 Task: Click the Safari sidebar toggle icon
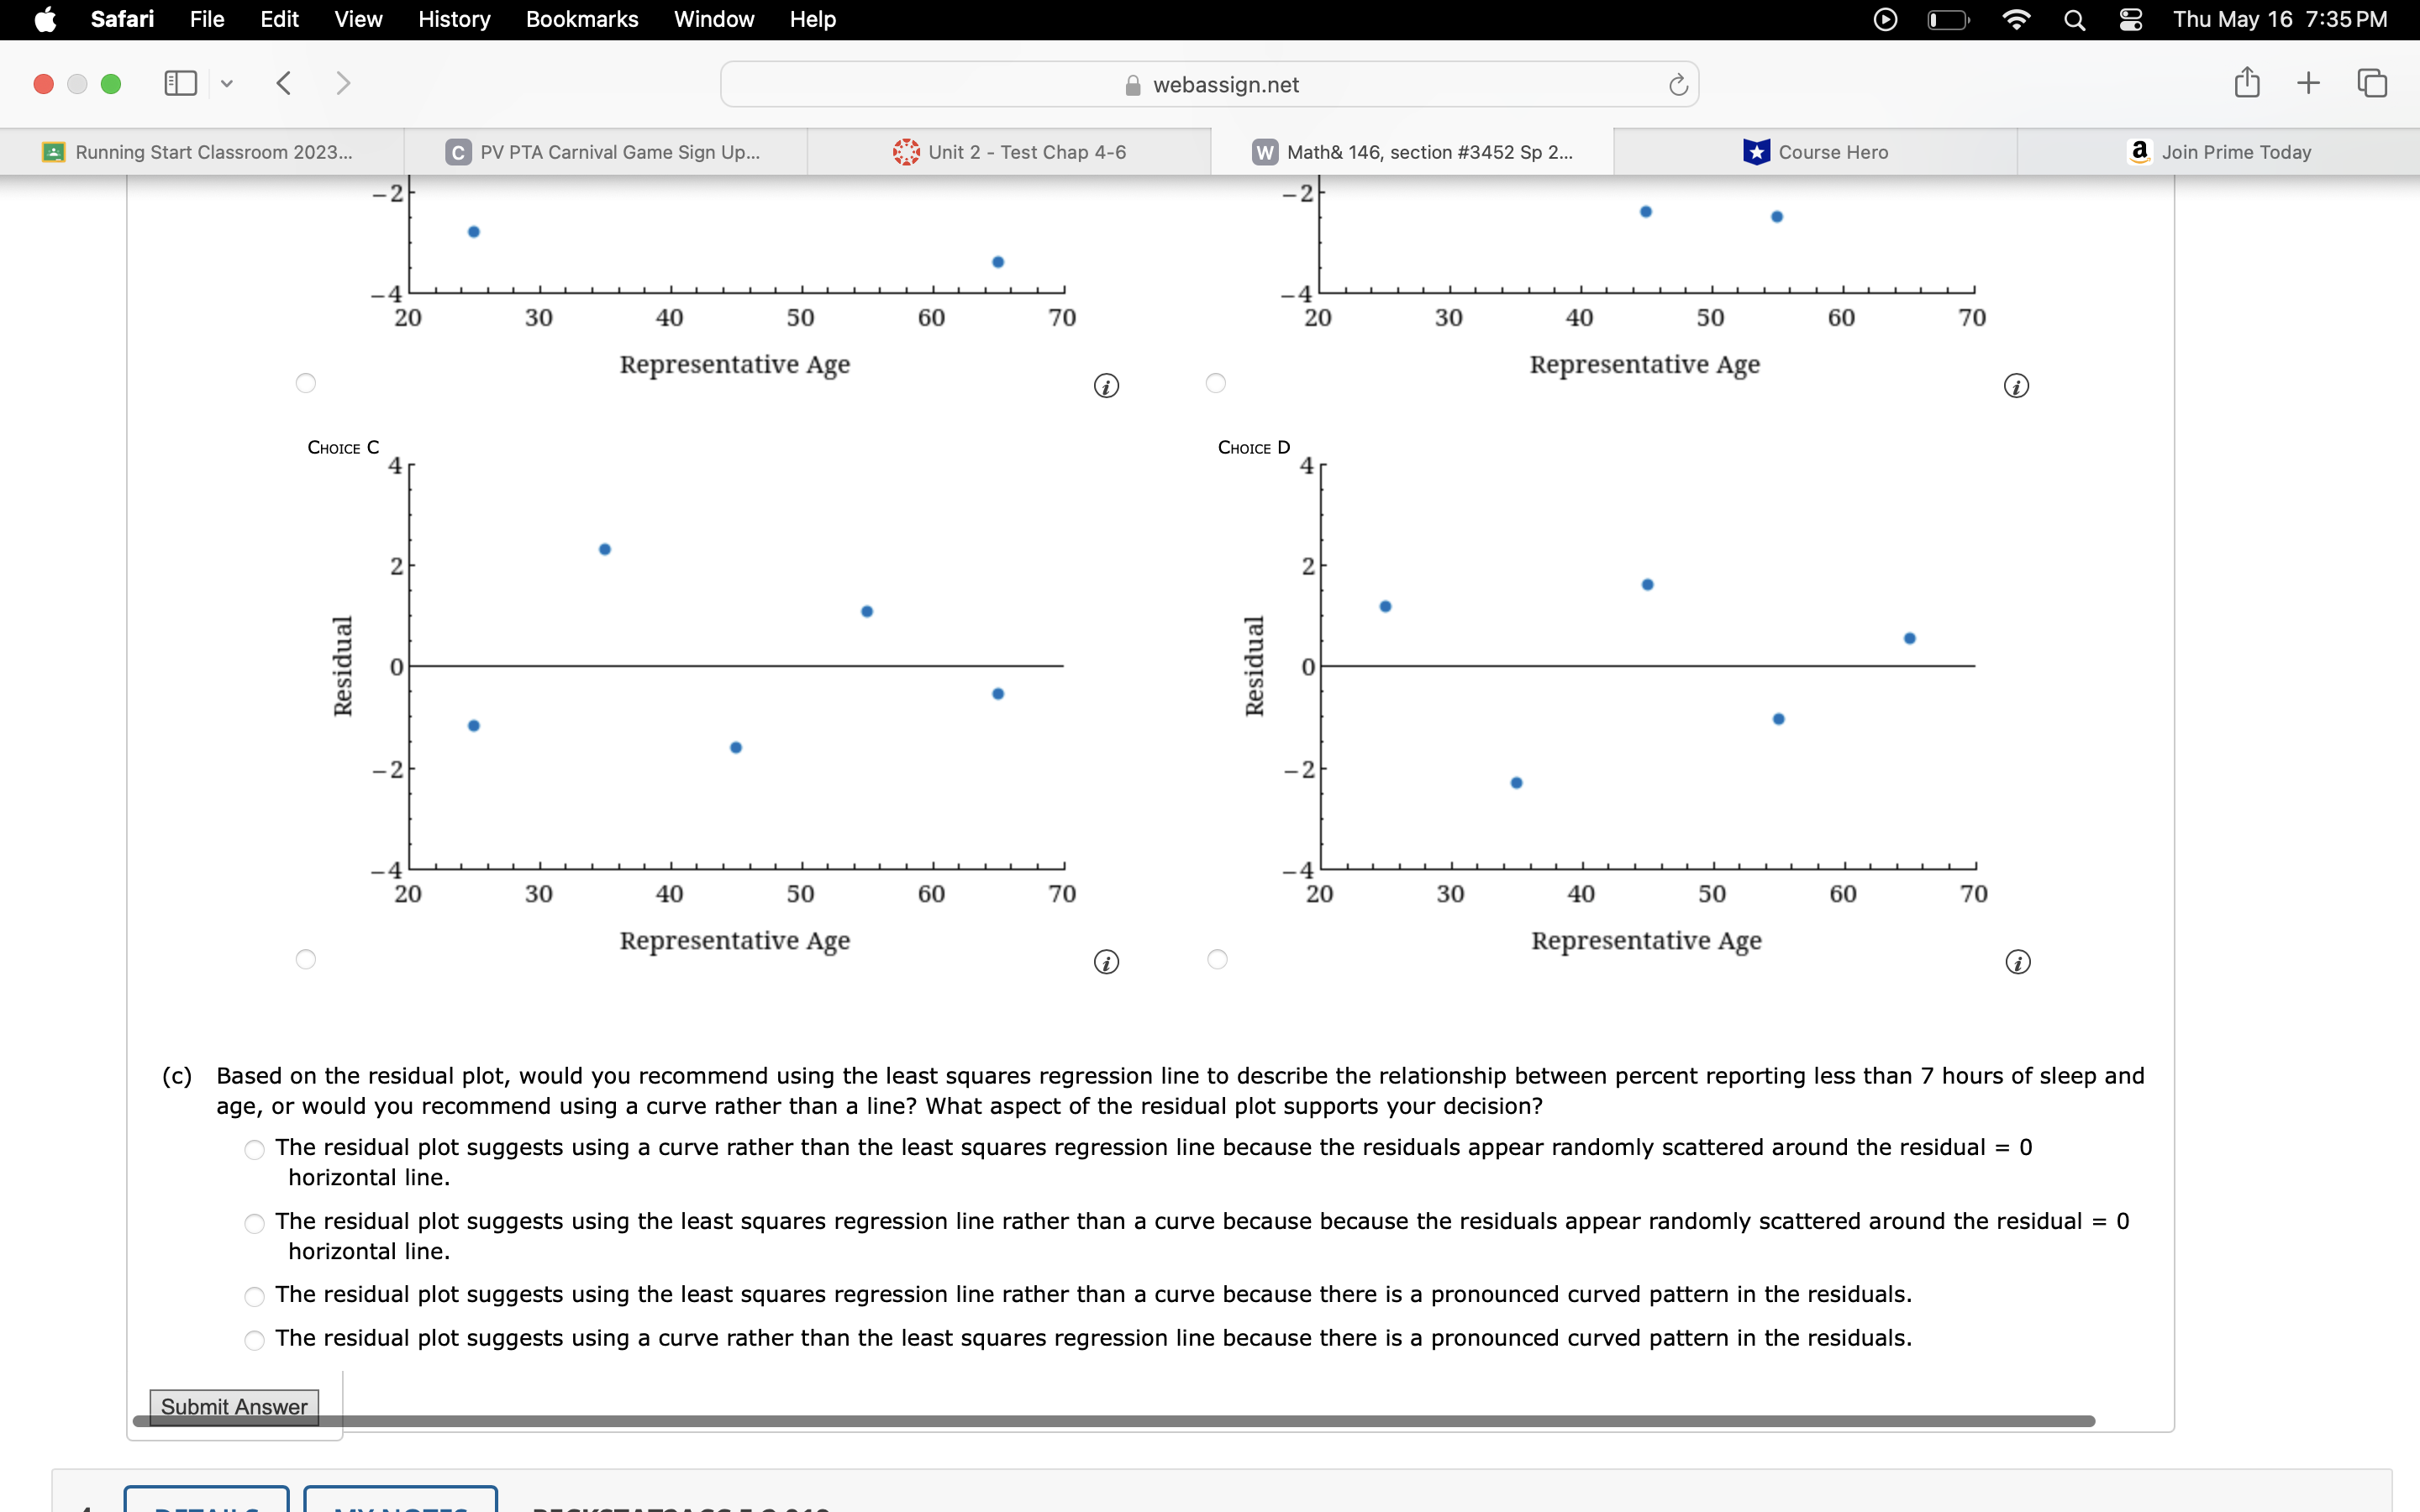(x=180, y=83)
